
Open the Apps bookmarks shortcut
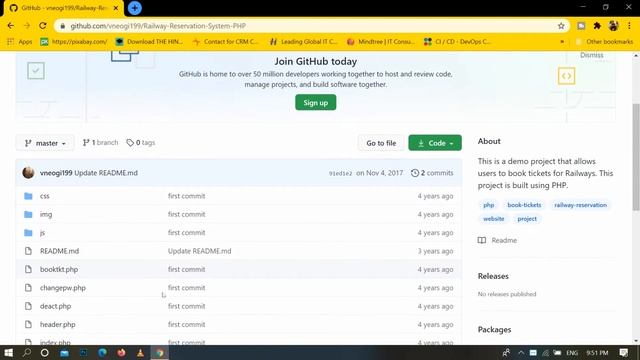(x=20, y=42)
